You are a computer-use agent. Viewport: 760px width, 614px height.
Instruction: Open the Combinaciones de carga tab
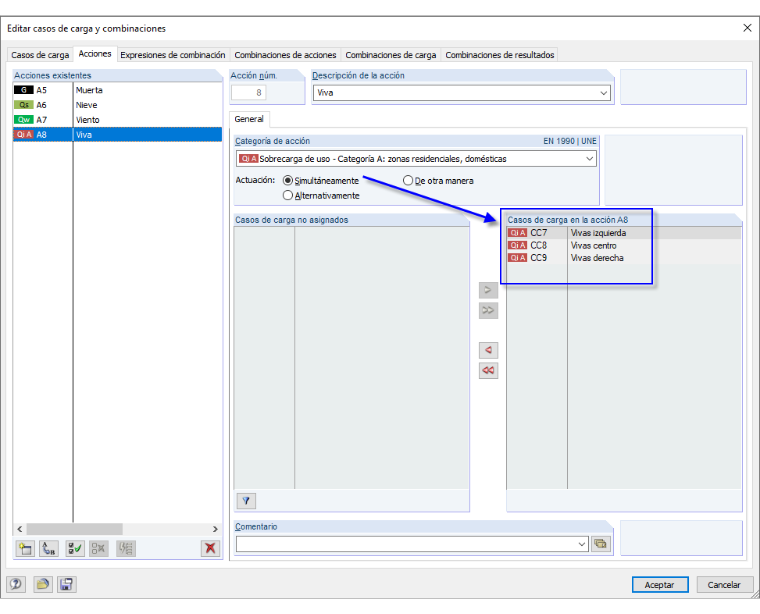391,55
